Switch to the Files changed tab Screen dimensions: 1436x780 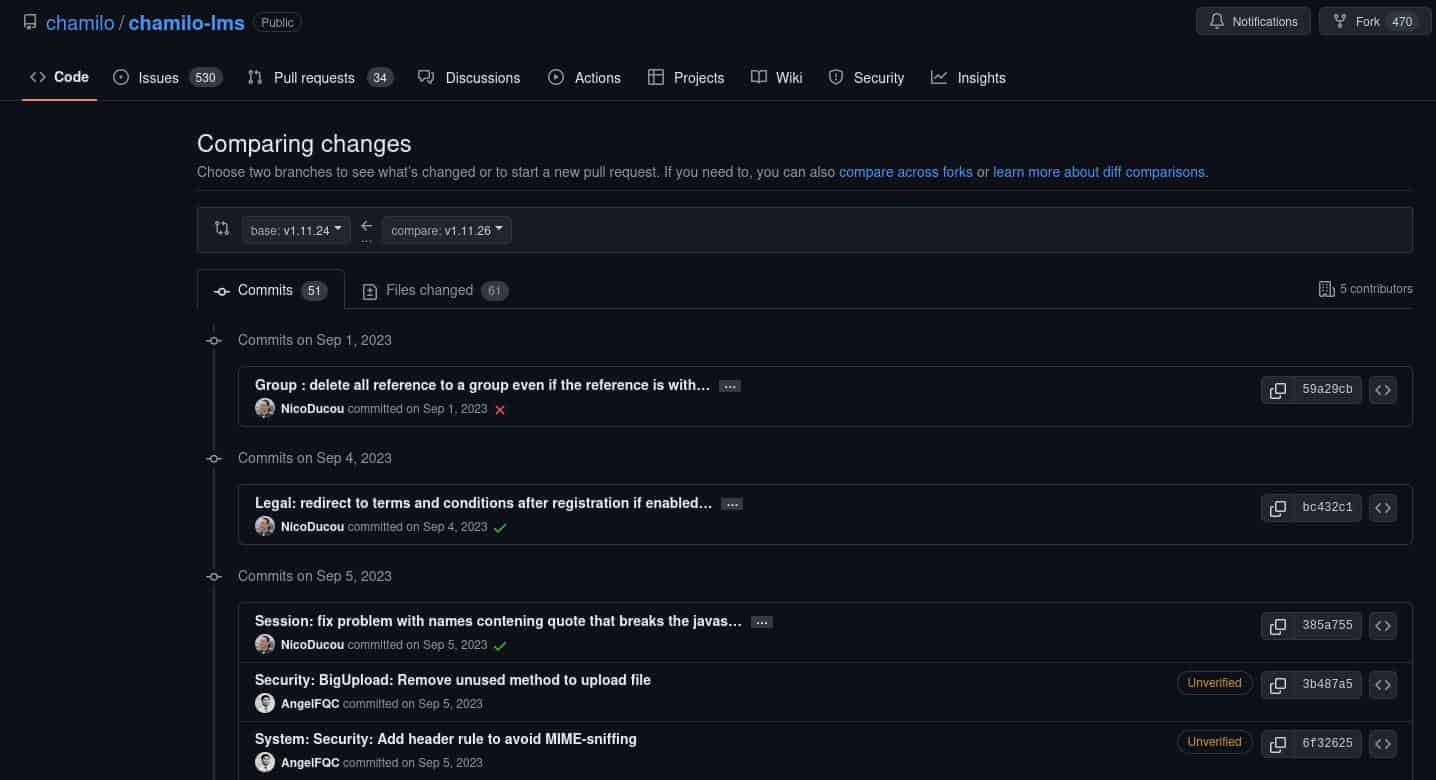coord(434,290)
